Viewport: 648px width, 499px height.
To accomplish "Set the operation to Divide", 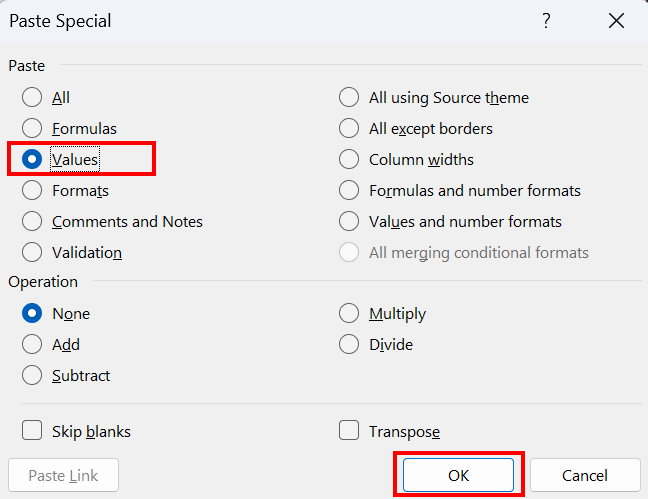I will 349,345.
